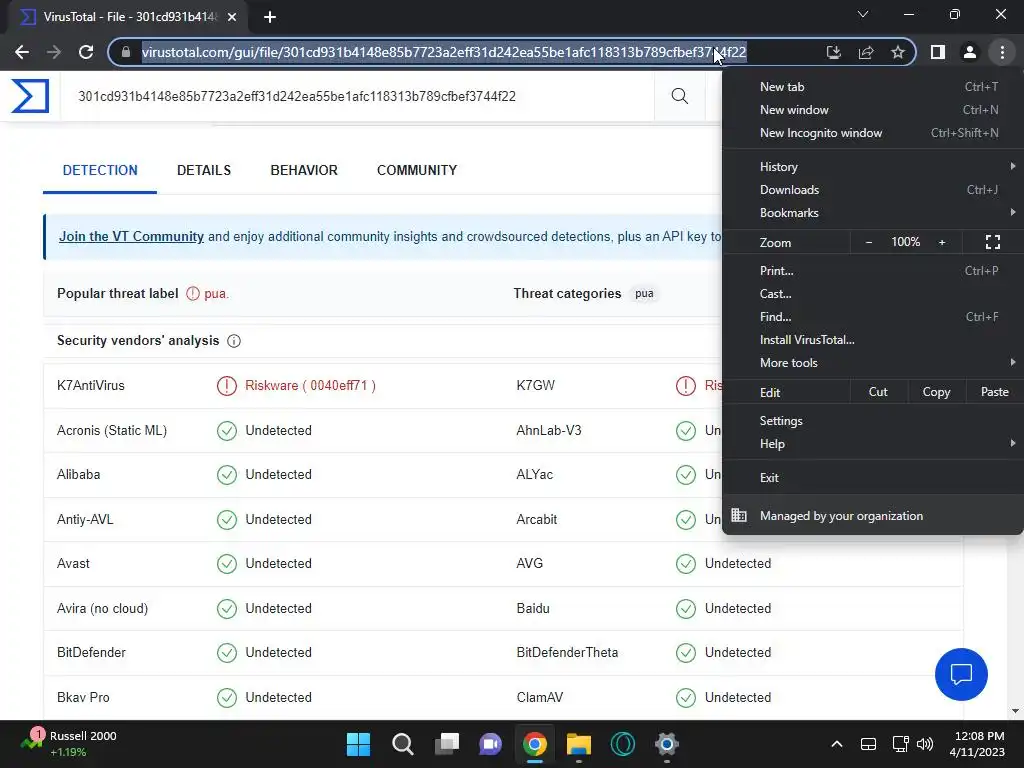Click Paste in the Edit row

(995, 392)
